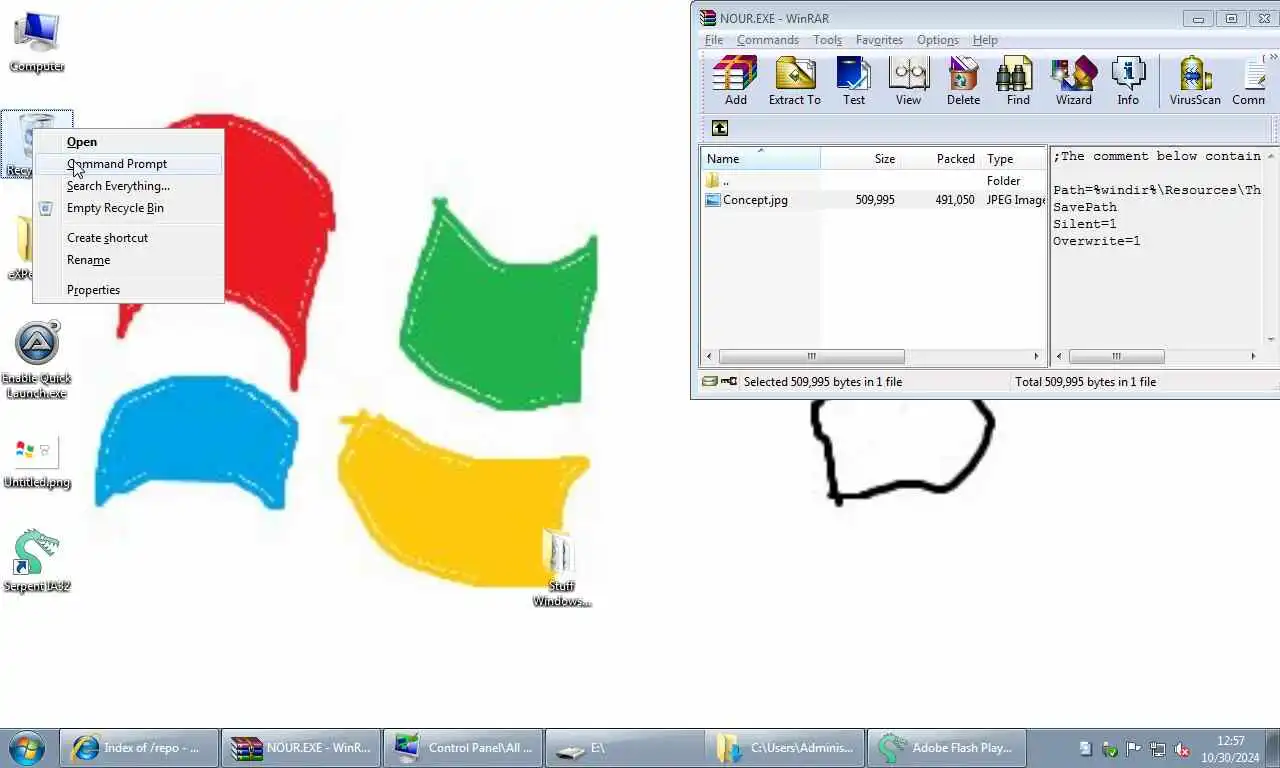Click the Action Center flag tray icon

click(x=1134, y=749)
